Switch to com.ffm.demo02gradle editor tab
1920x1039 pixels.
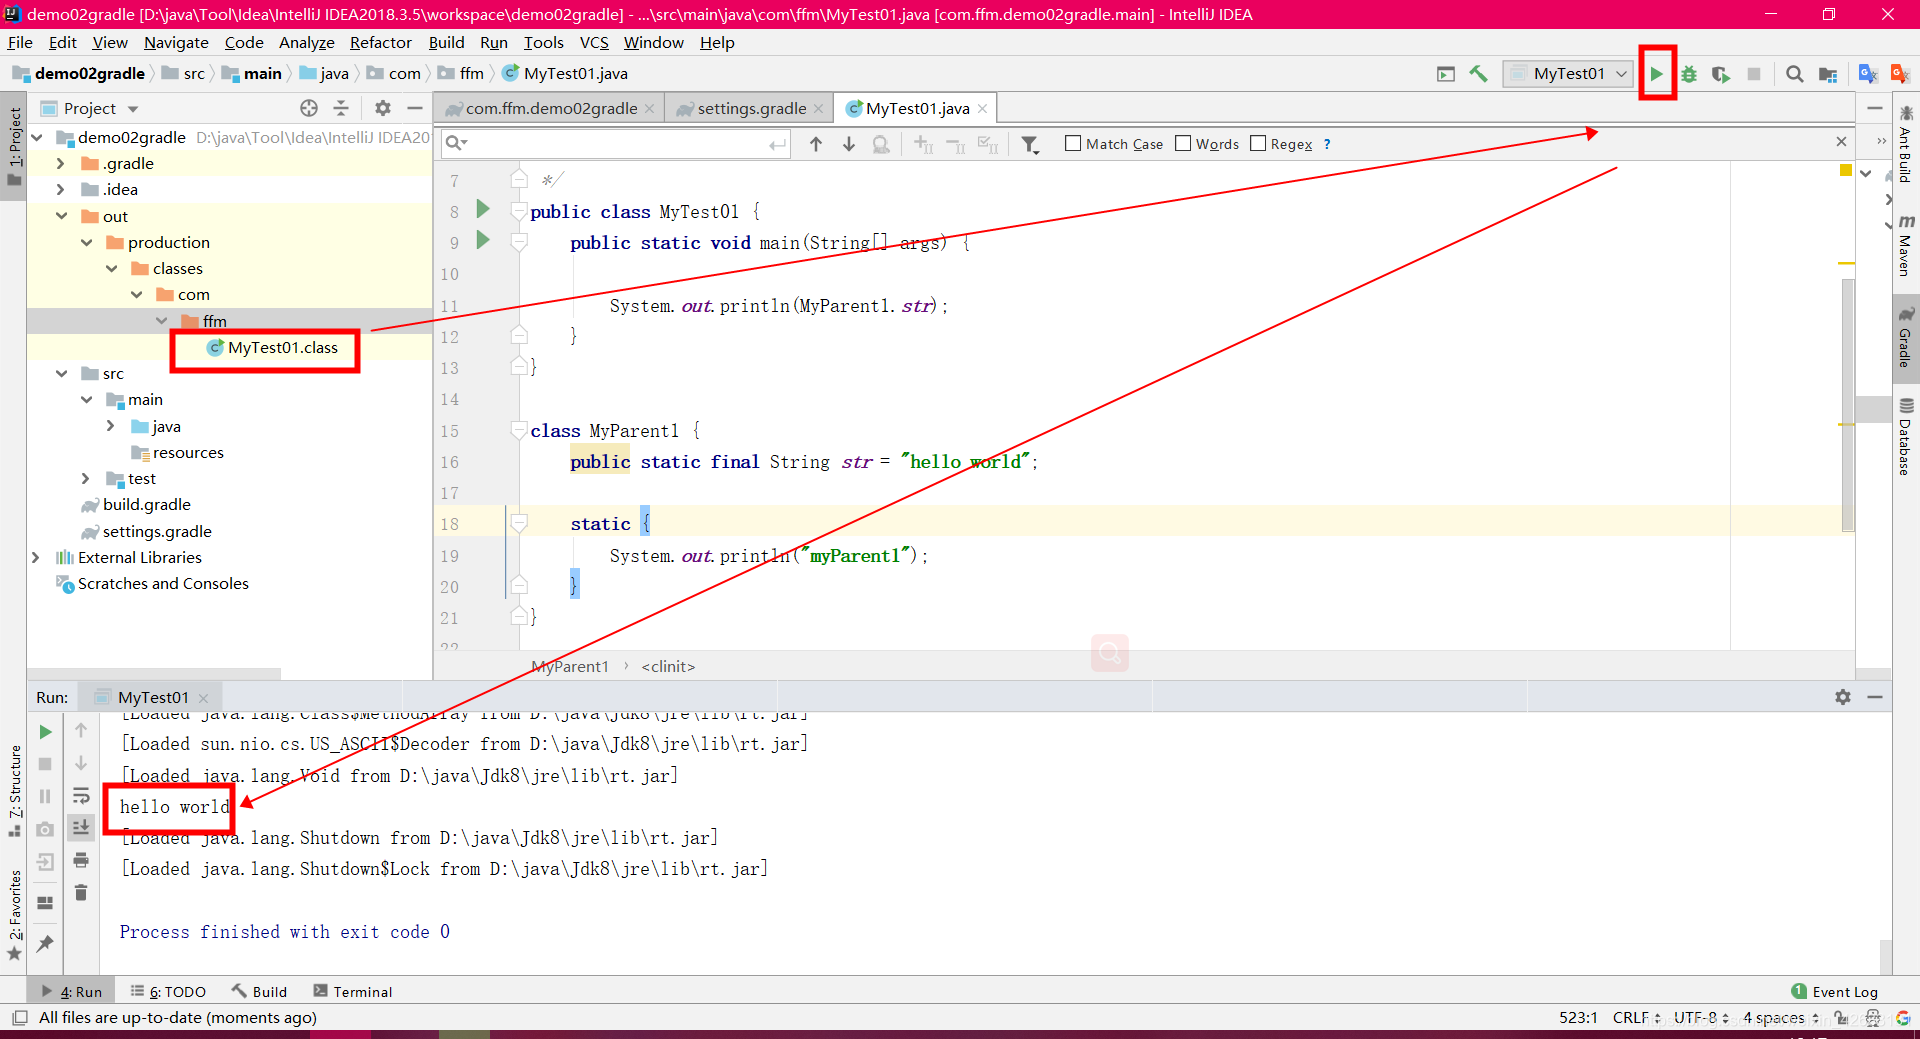551,108
